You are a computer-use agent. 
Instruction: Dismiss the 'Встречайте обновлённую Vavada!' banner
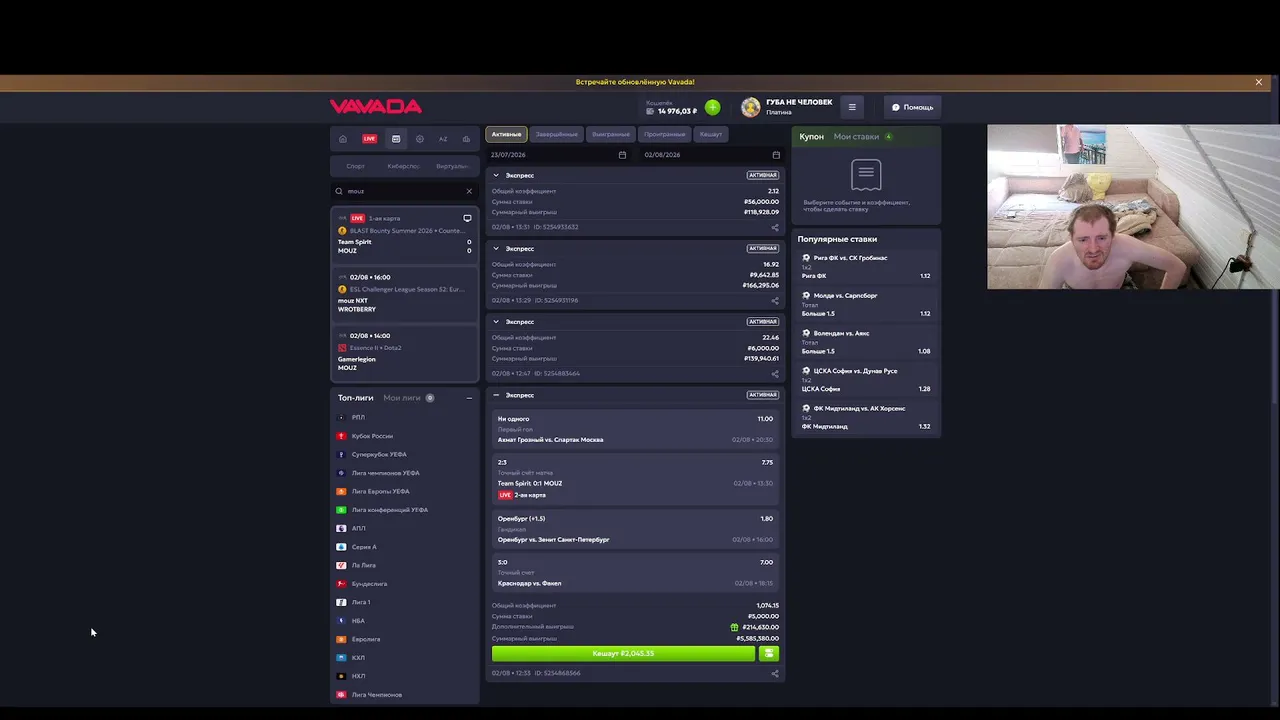tap(1259, 82)
